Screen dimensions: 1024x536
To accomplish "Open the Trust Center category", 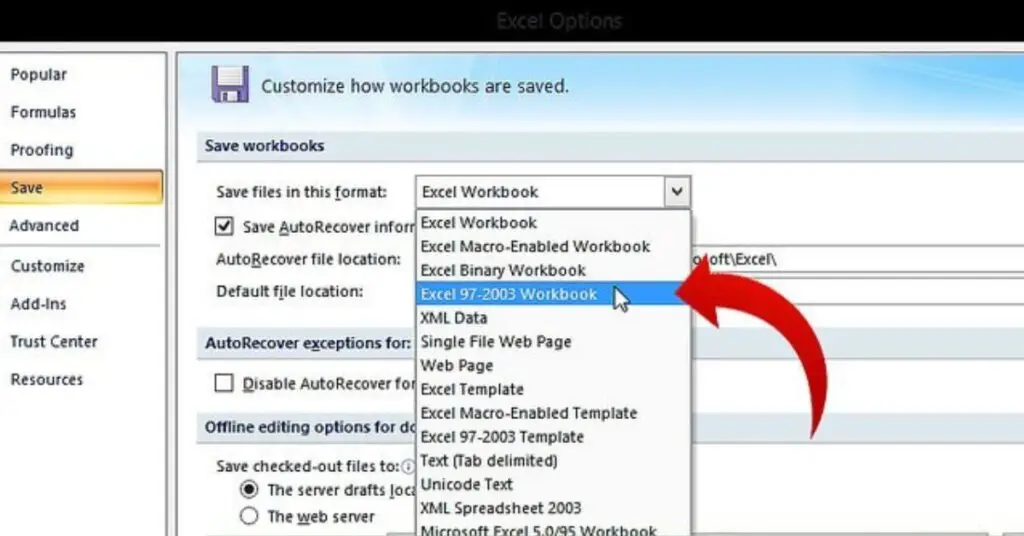I will [x=54, y=342].
